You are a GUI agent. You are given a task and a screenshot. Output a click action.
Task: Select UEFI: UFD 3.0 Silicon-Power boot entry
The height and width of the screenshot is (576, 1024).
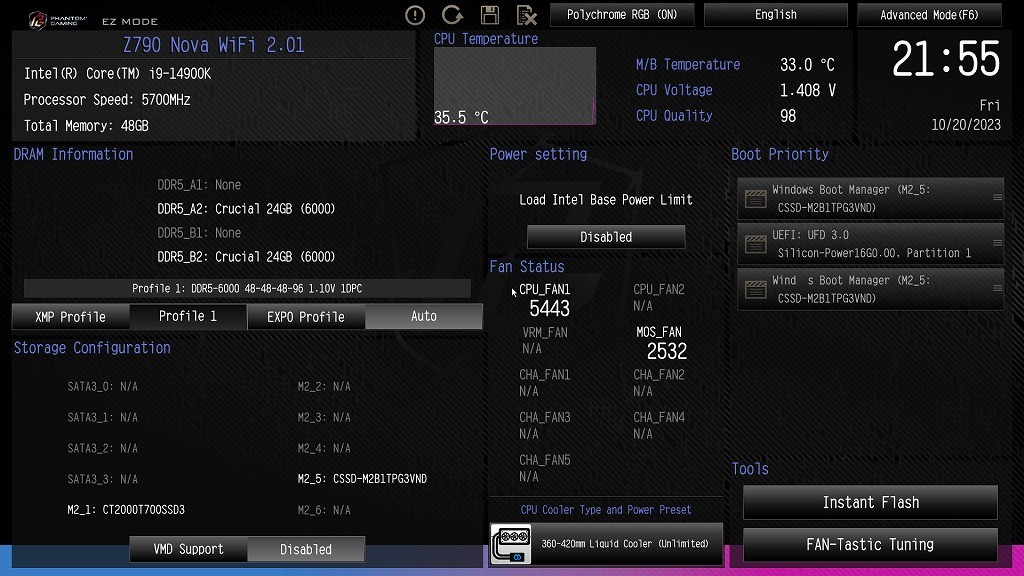coord(871,244)
